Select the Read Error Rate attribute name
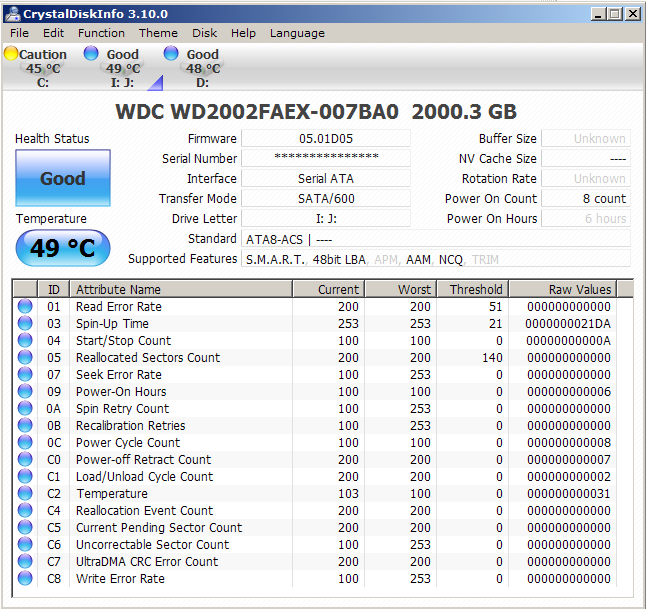 pos(119,307)
